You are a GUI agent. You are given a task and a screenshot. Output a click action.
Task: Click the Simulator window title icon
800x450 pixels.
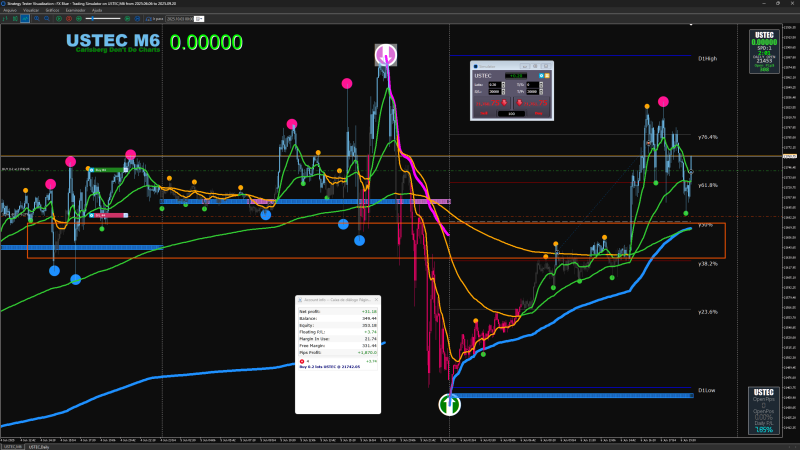[x=476, y=66]
